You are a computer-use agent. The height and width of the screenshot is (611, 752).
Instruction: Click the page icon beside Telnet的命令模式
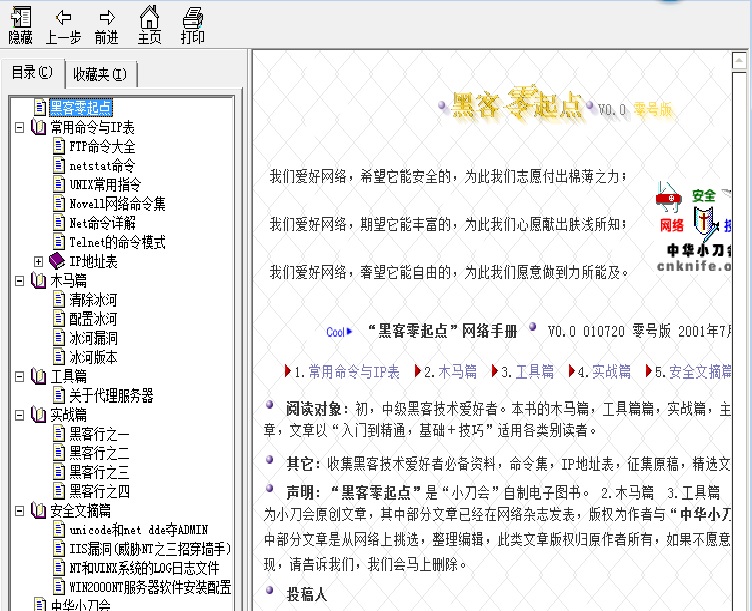(59, 242)
